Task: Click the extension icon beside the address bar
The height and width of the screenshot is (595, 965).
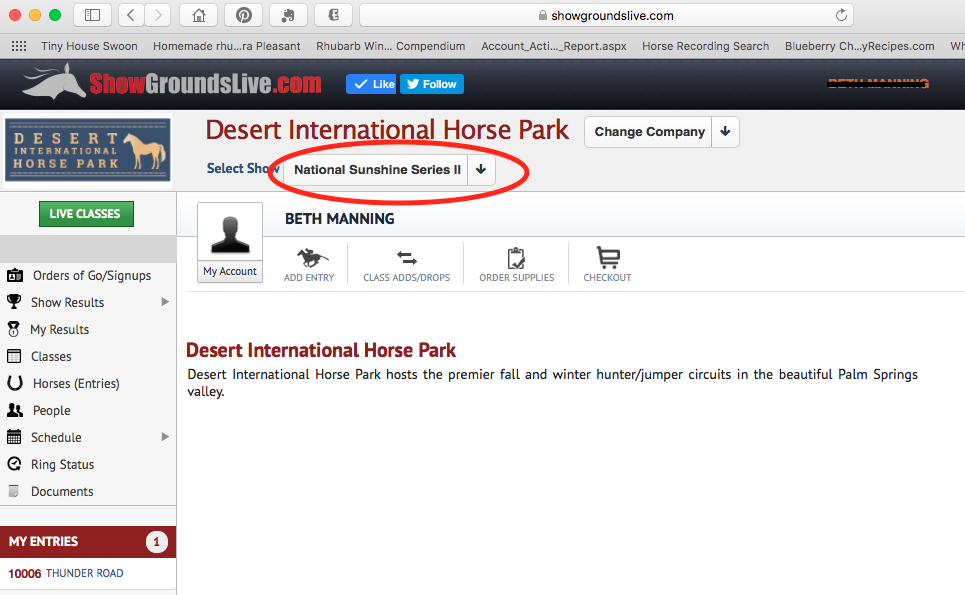Action: 334,15
